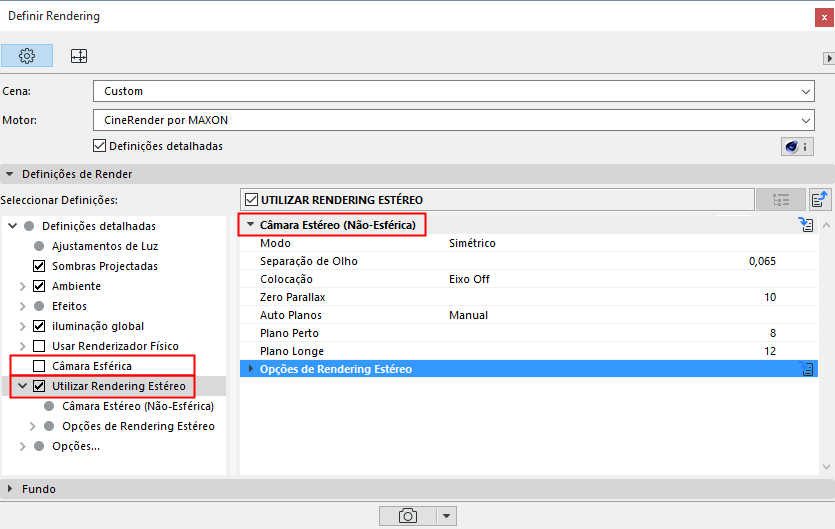The image size is (835, 529).
Task: Click the Plano Longe label
Action: 292,351
